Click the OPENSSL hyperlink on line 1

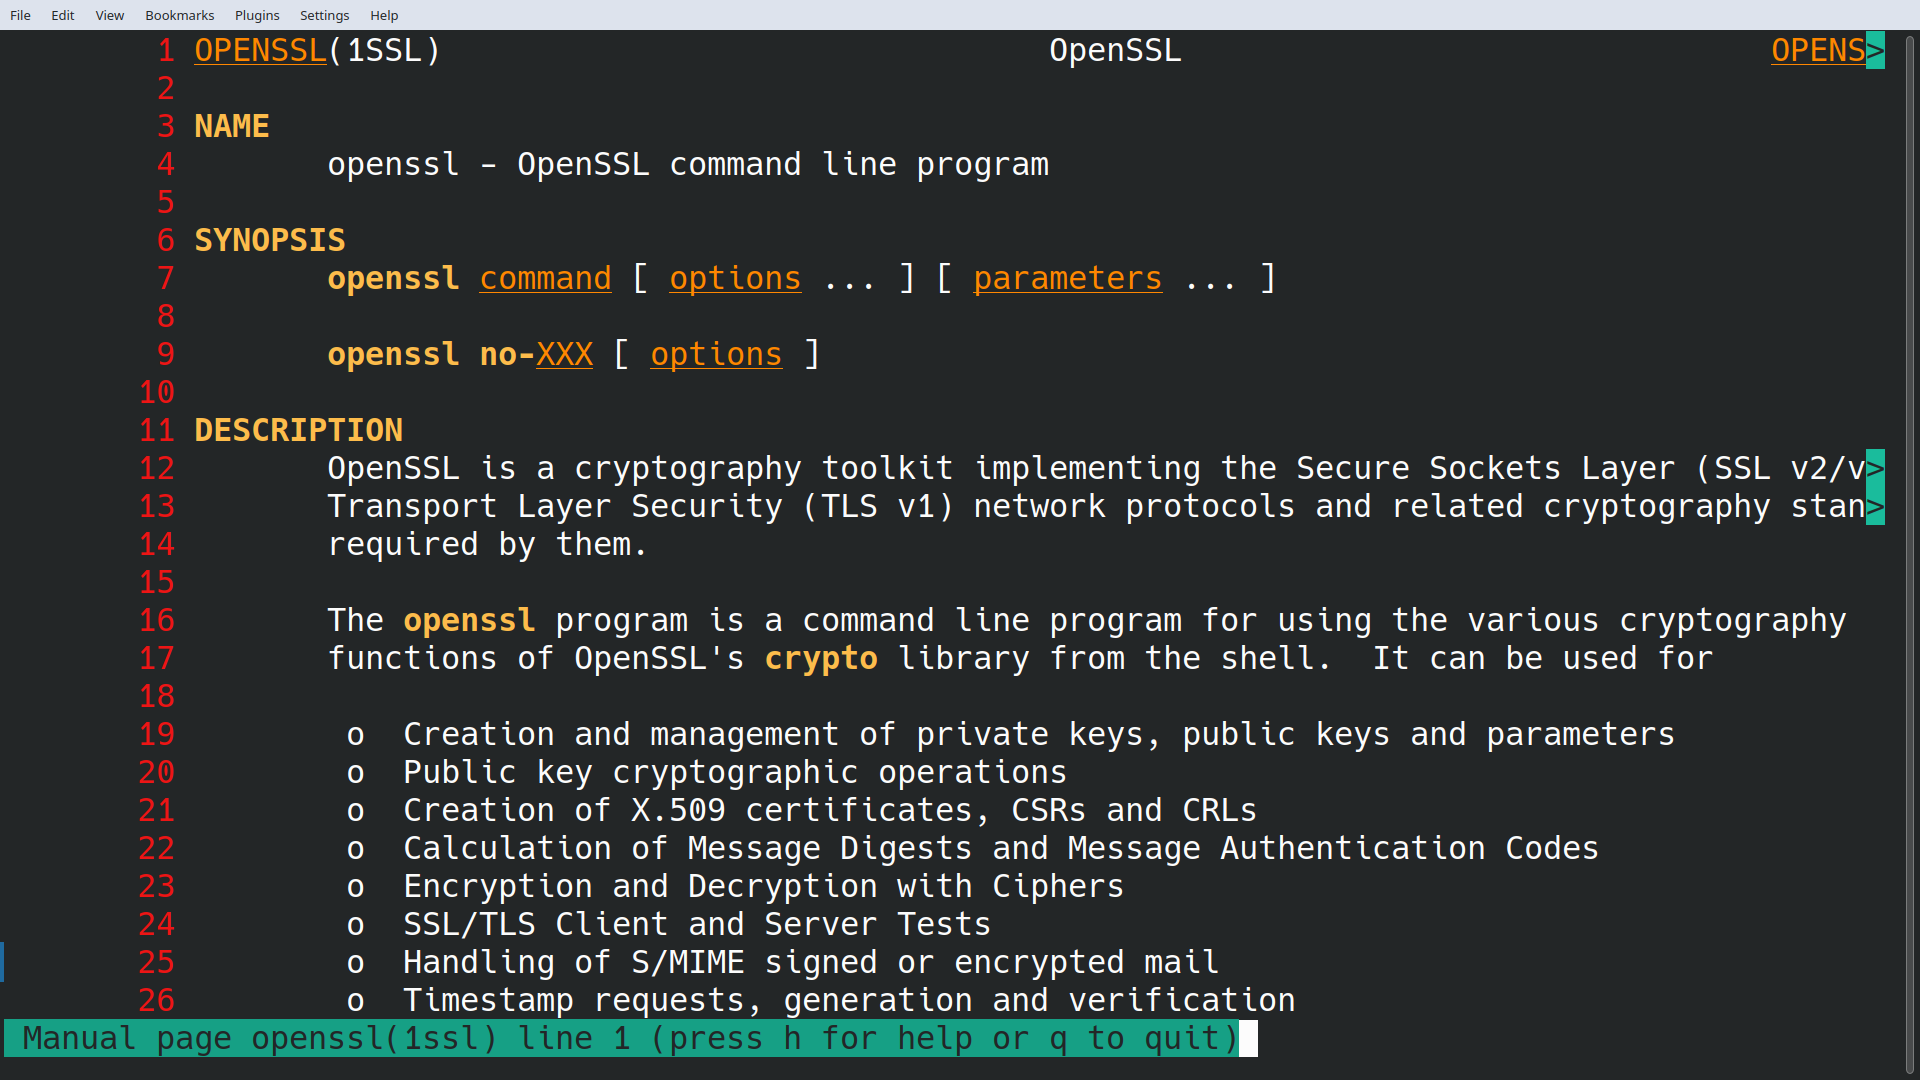[x=260, y=50]
